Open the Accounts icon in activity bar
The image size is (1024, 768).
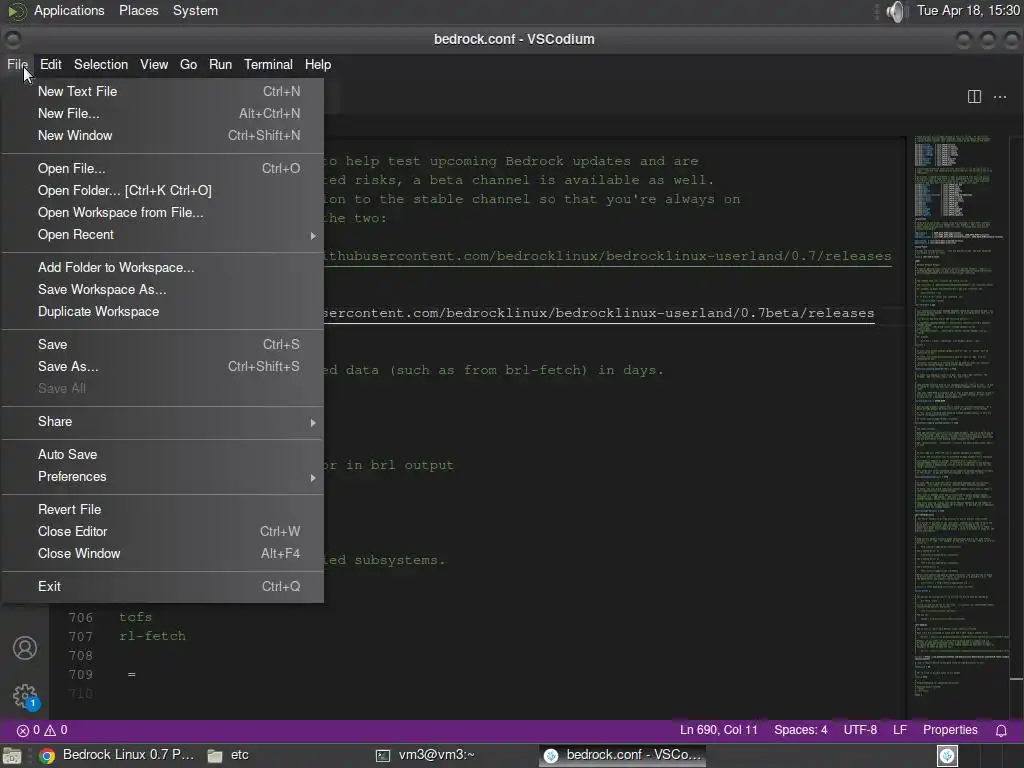pyautogui.click(x=25, y=648)
